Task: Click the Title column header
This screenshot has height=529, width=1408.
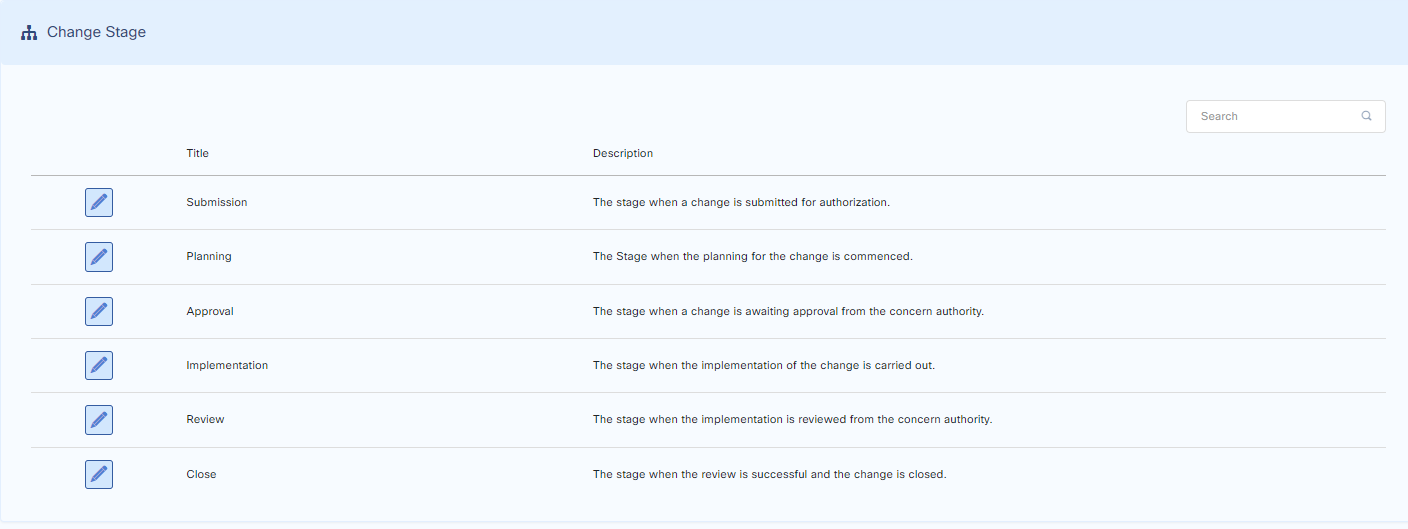Action: 197,153
